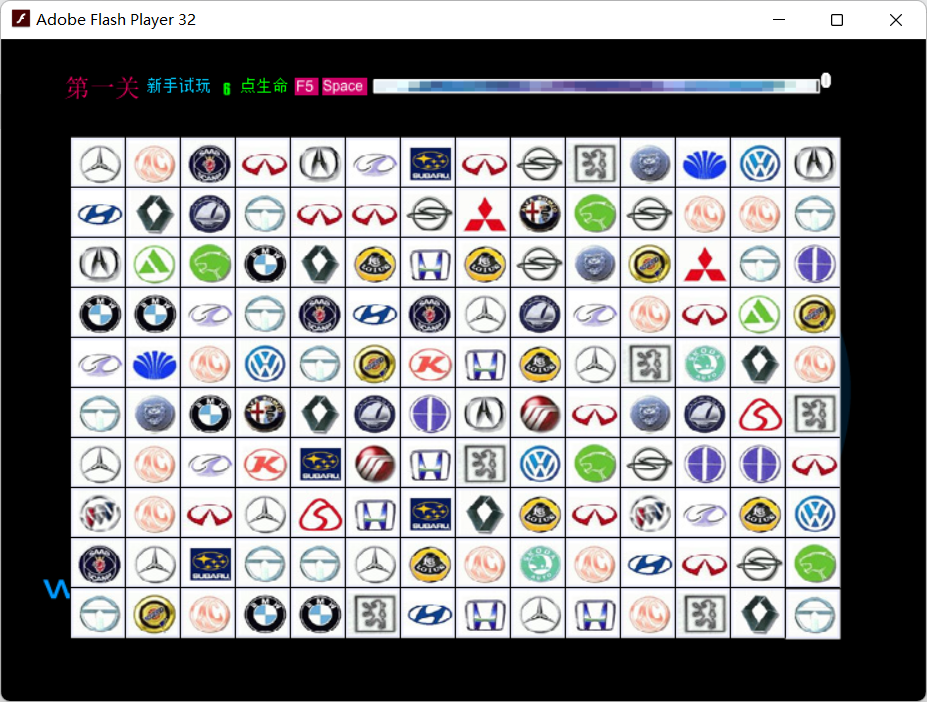This screenshot has height=702, width=927.
Task: Click the Hyundai logo in the bottom row
Action: pyautogui.click(x=430, y=614)
